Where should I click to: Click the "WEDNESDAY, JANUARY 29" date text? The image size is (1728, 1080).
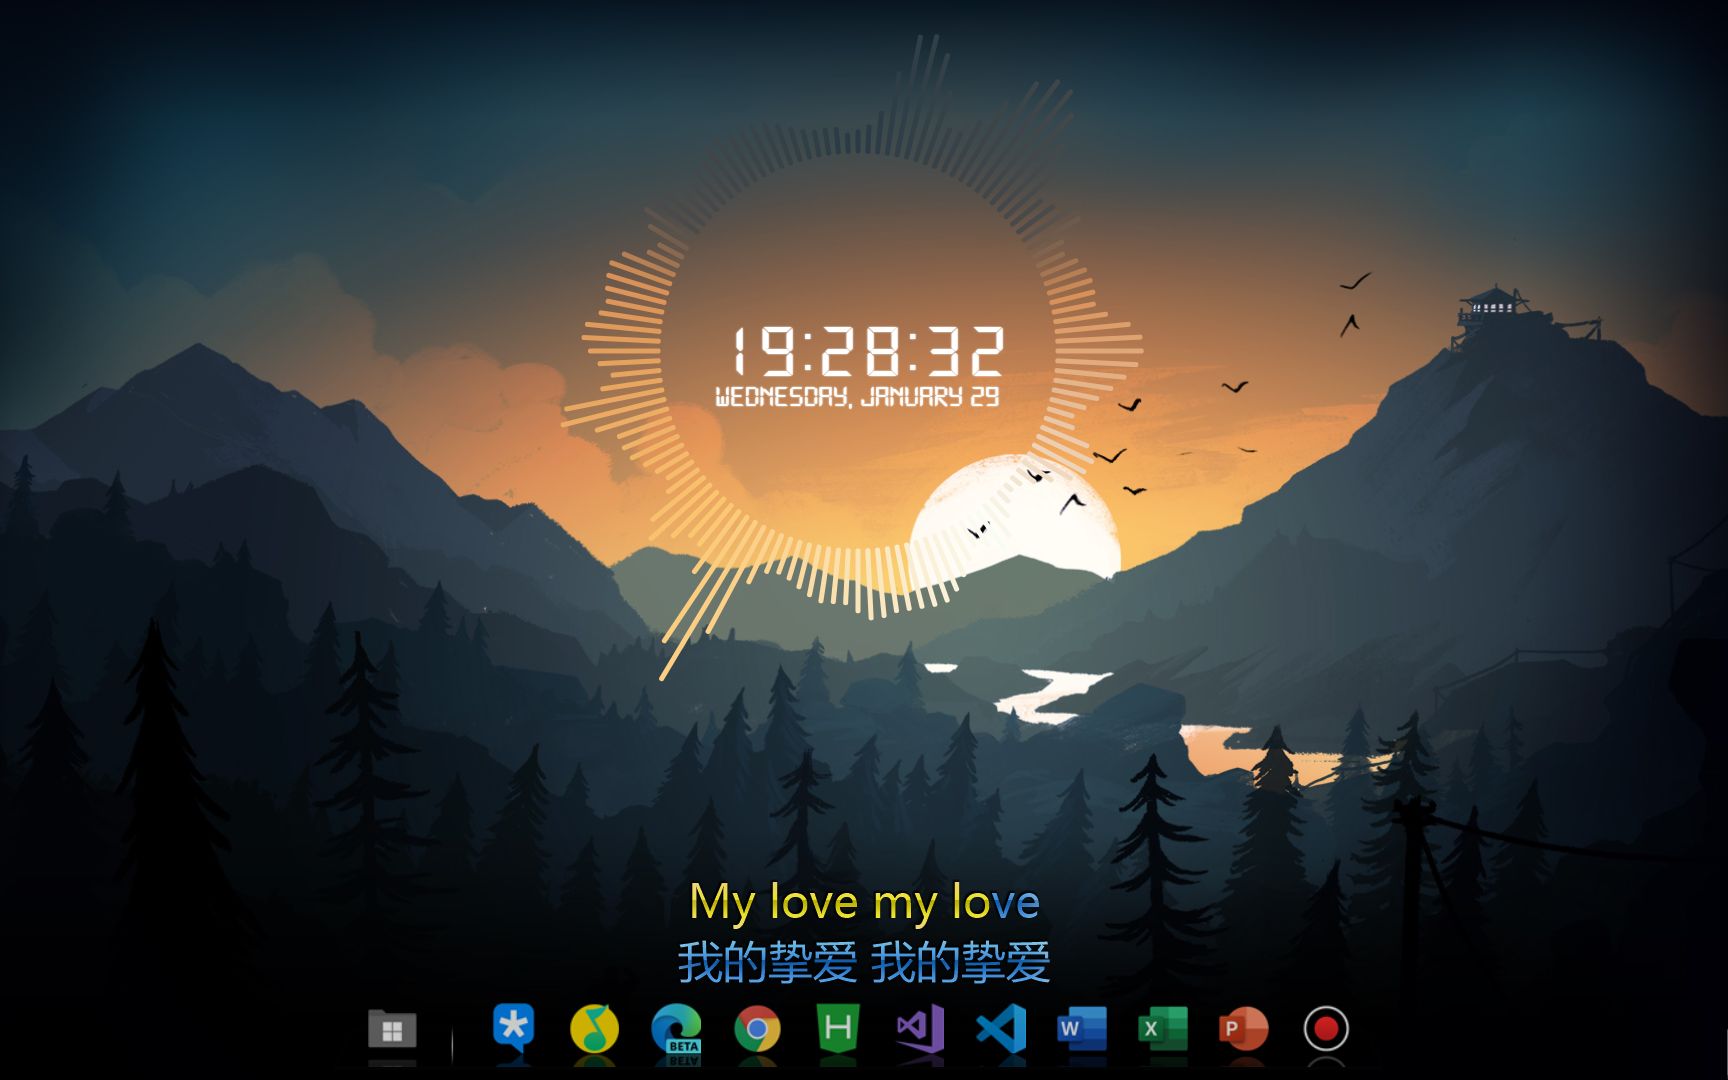[x=857, y=397]
